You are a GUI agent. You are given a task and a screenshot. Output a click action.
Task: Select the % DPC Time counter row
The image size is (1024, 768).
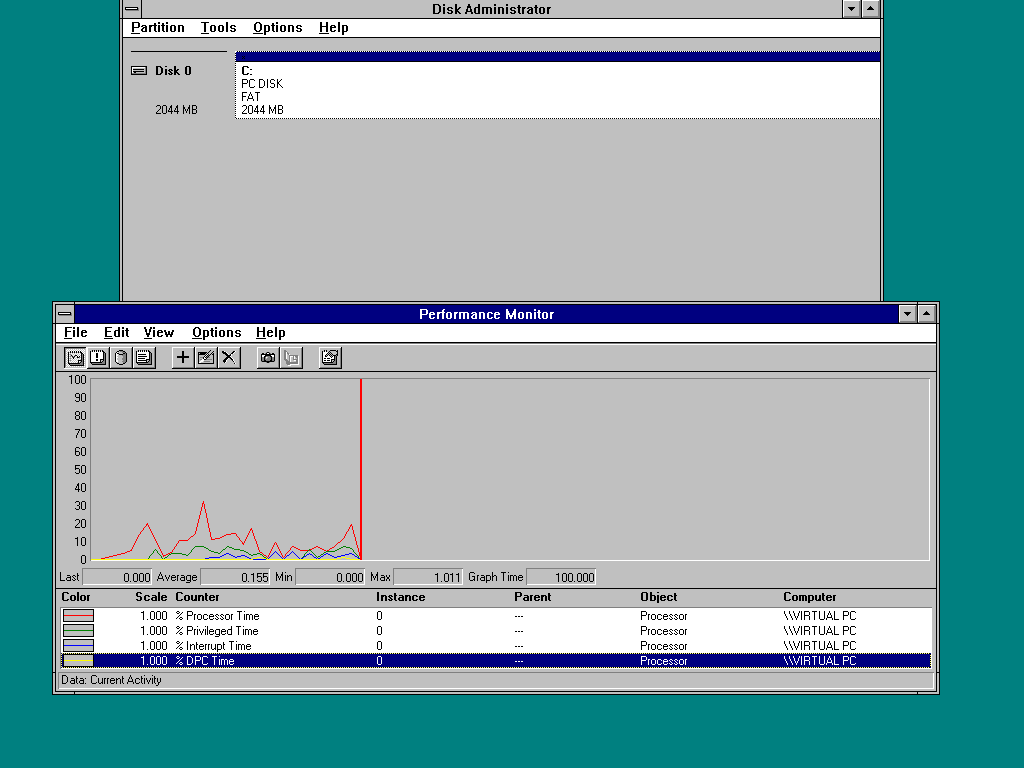(x=496, y=660)
